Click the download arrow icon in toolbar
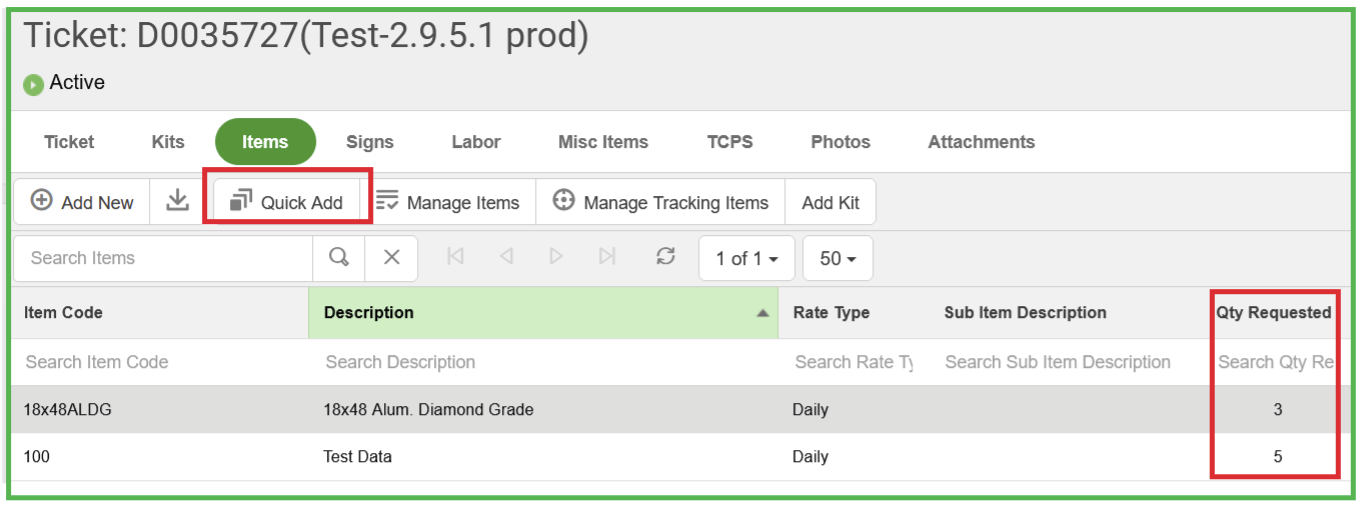Viewport: 1360px width, 505px height. click(x=177, y=201)
